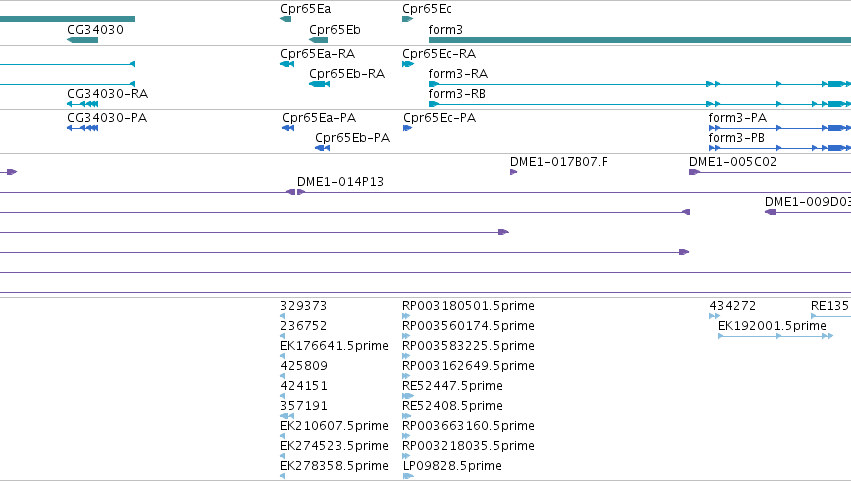Select the DME1-014P13 feature arrows
The image size is (851, 481).
coord(296,192)
